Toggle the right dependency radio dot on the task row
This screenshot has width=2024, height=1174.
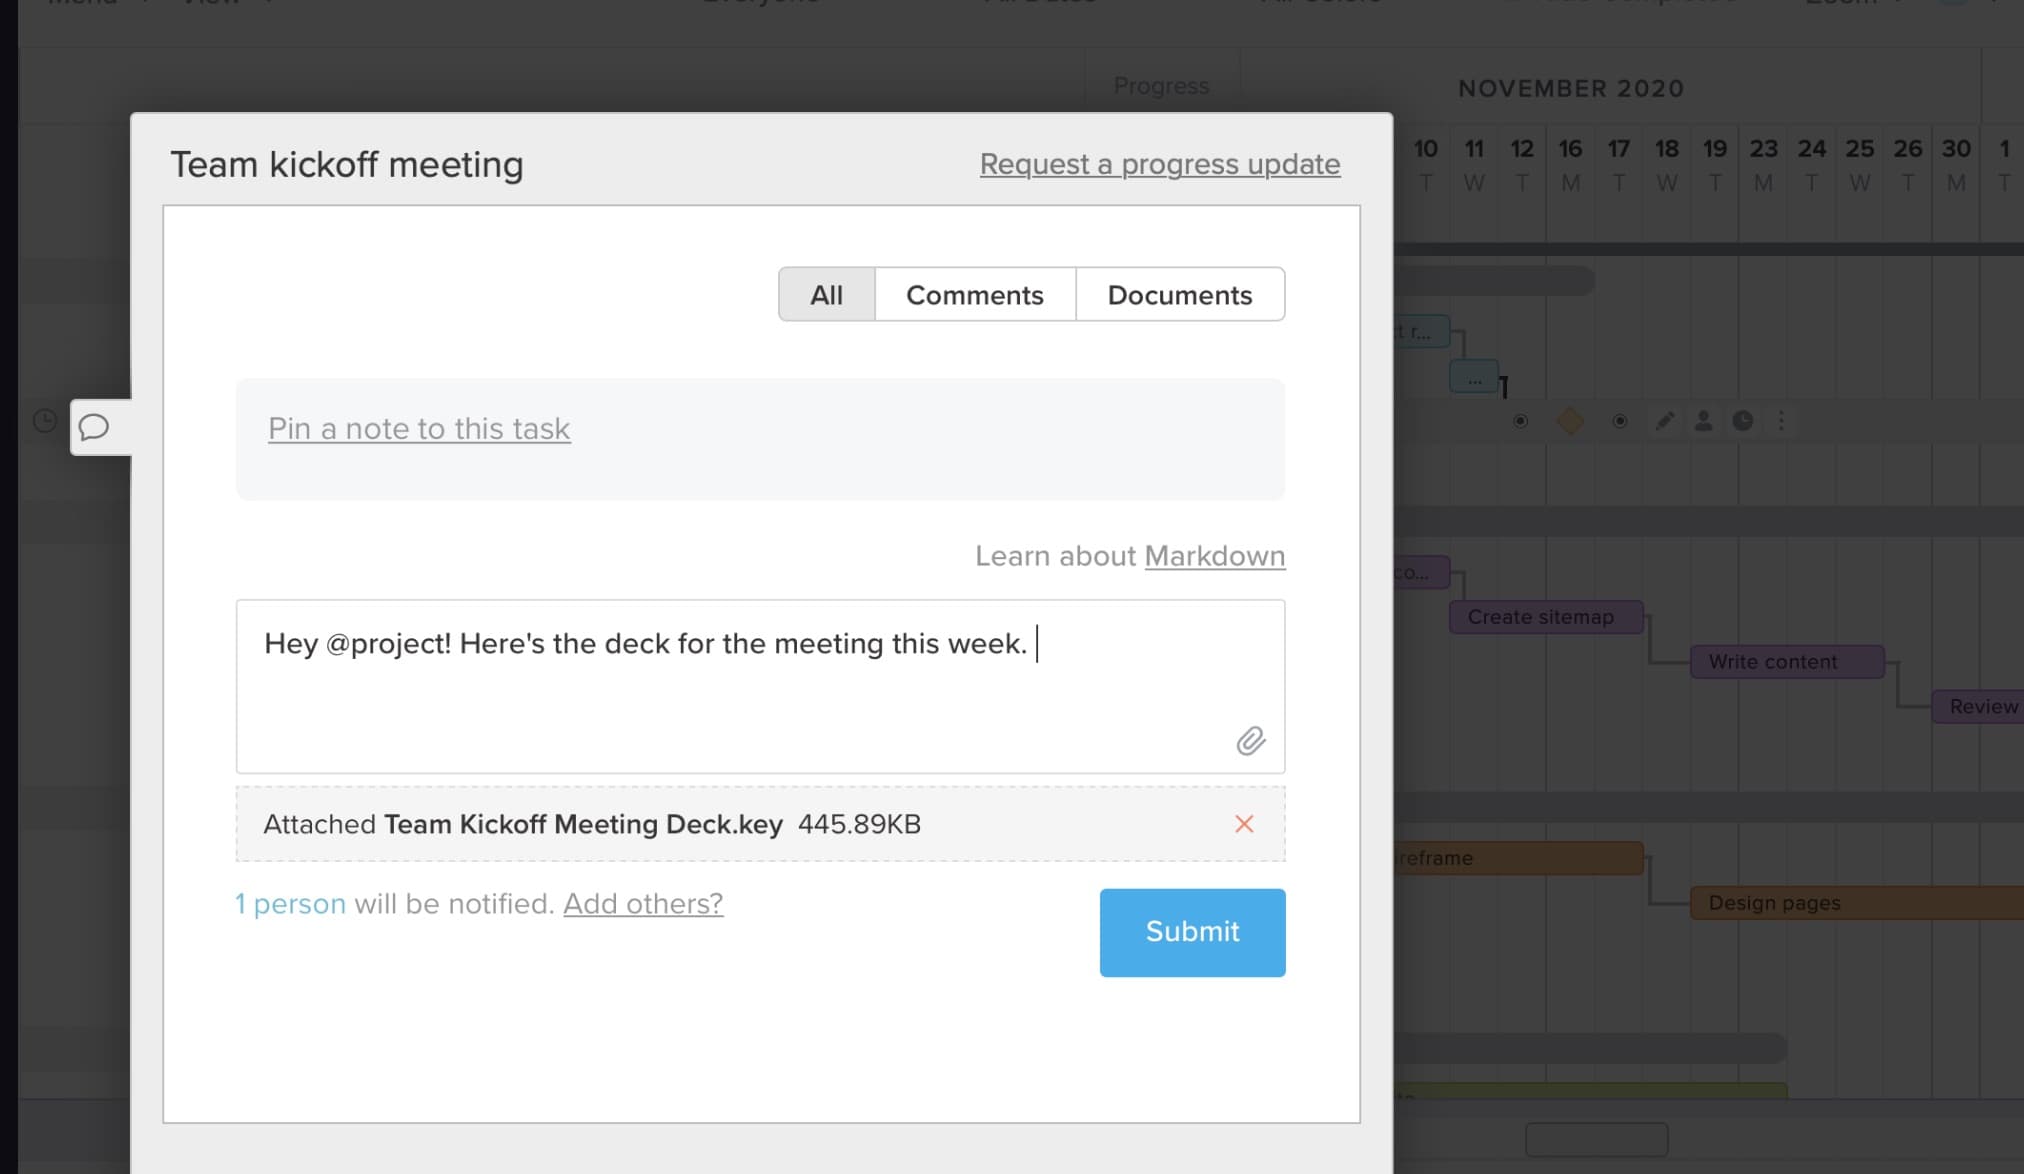pos(1621,421)
